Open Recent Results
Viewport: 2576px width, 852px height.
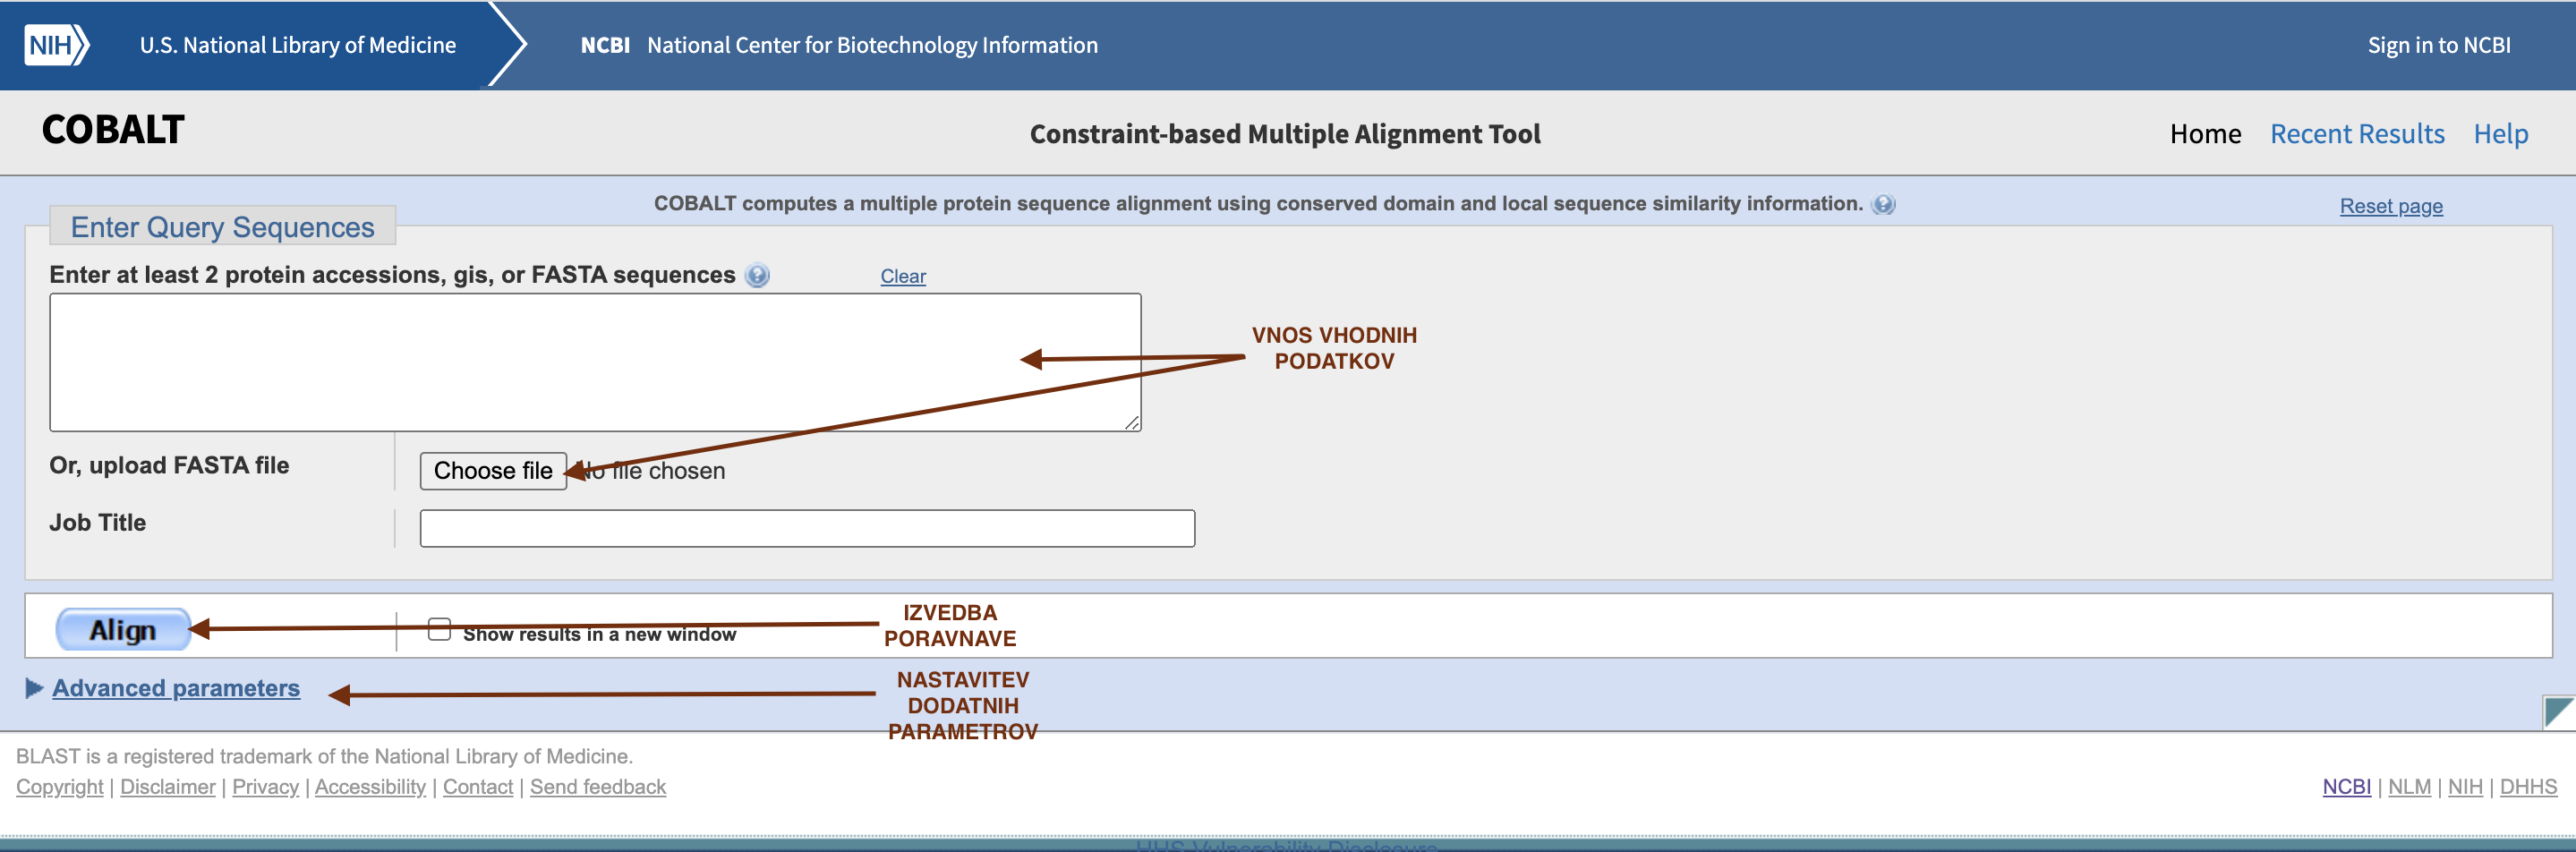[2357, 134]
